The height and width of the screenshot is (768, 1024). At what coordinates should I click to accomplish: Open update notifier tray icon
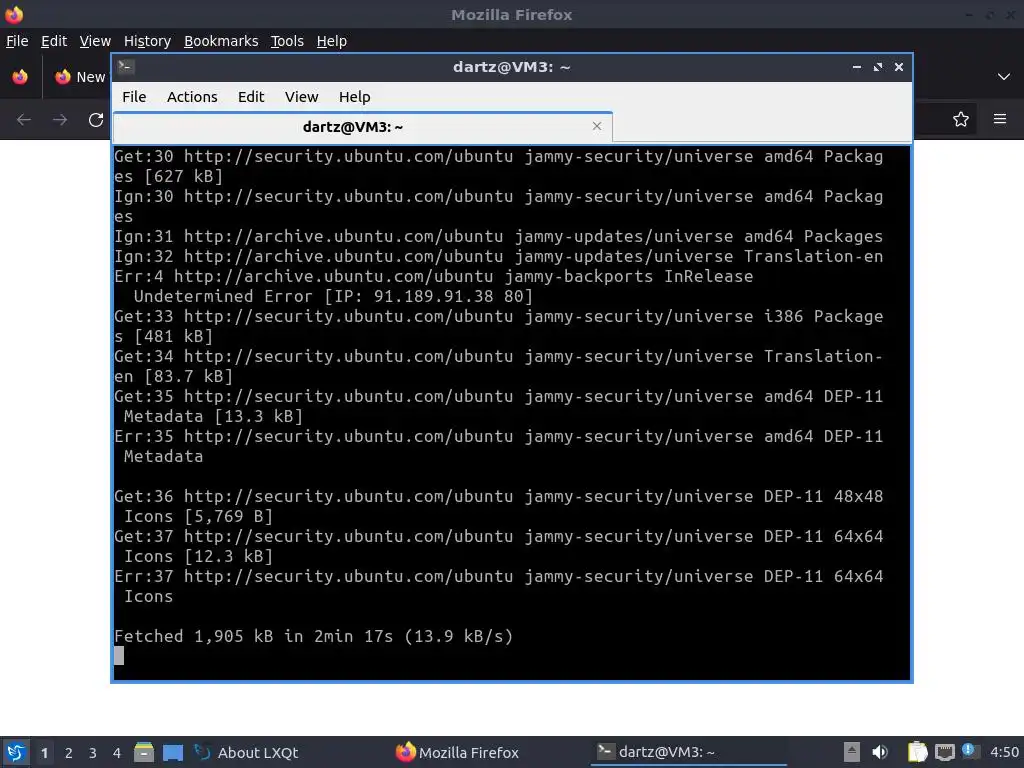(x=969, y=751)
